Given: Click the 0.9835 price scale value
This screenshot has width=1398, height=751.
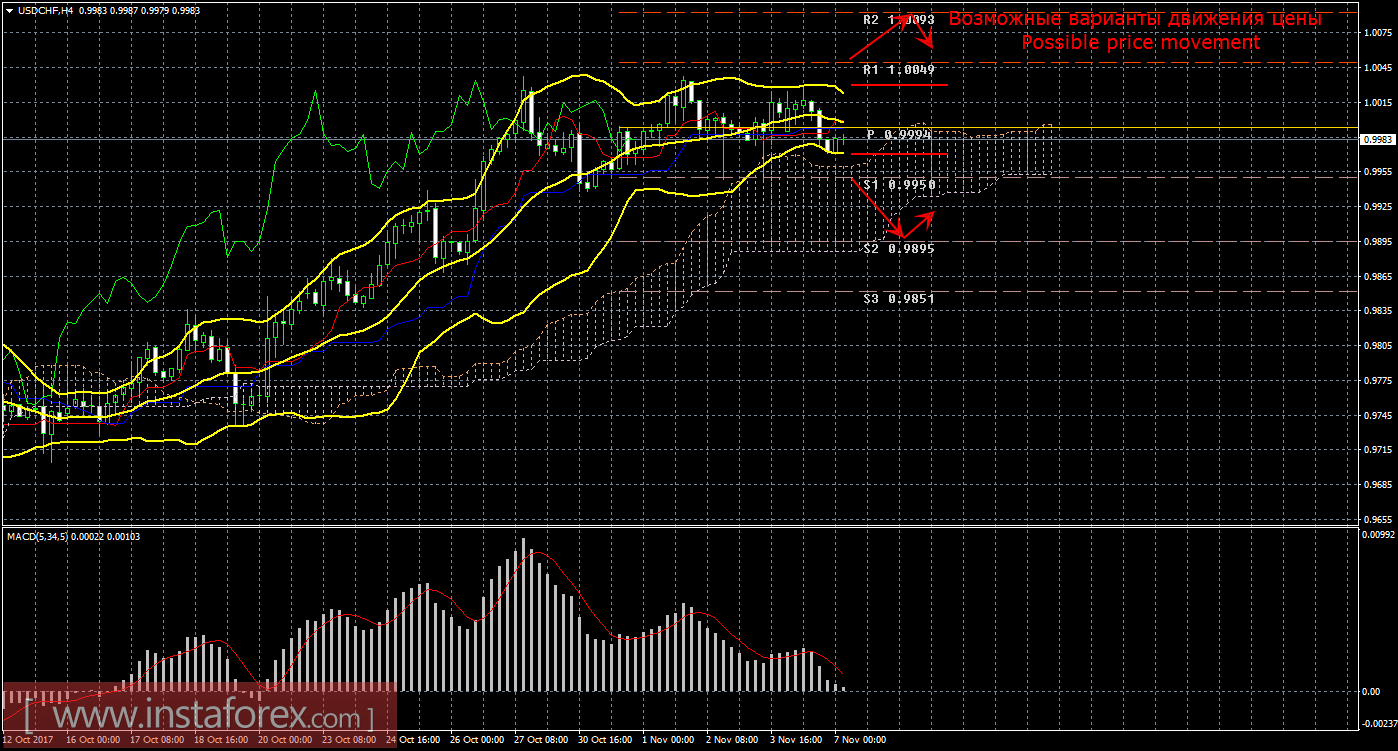Looking at the screenshot, I should tap(1377, 311).
